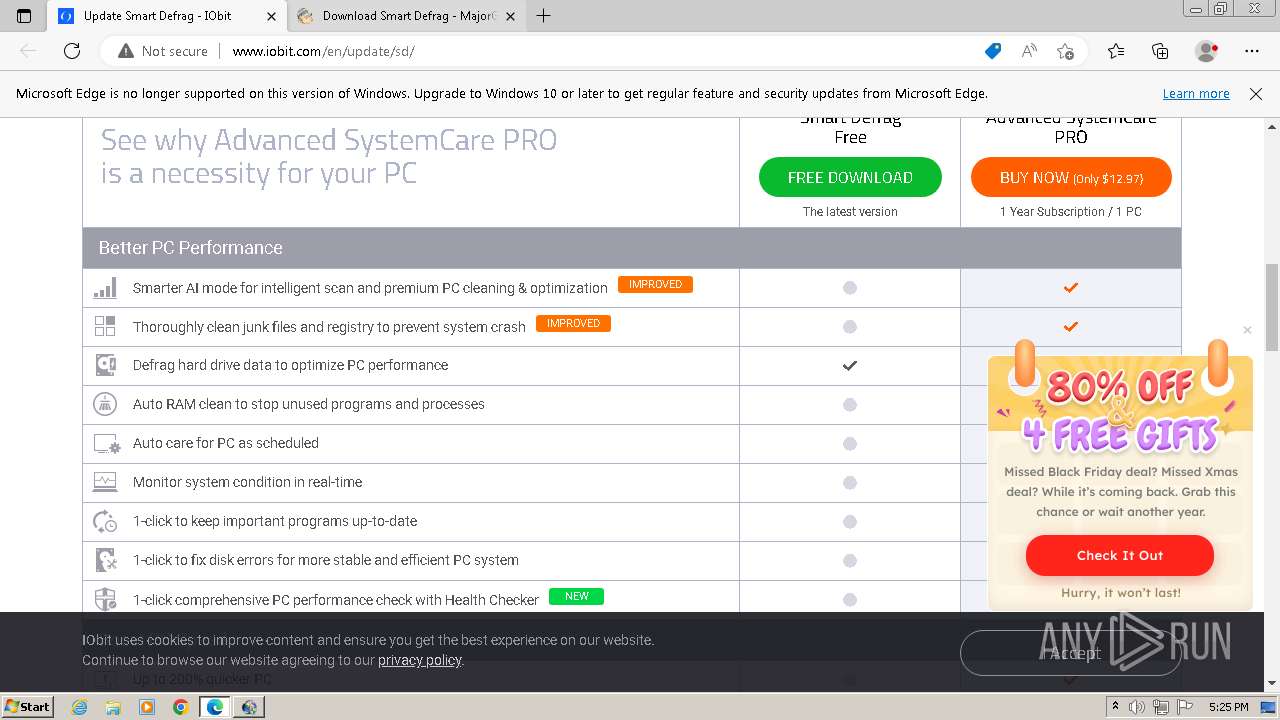Start Read aloud for this page
Screen dimensions: 1280x720
pyautogui.click(x=1029, y=51)
